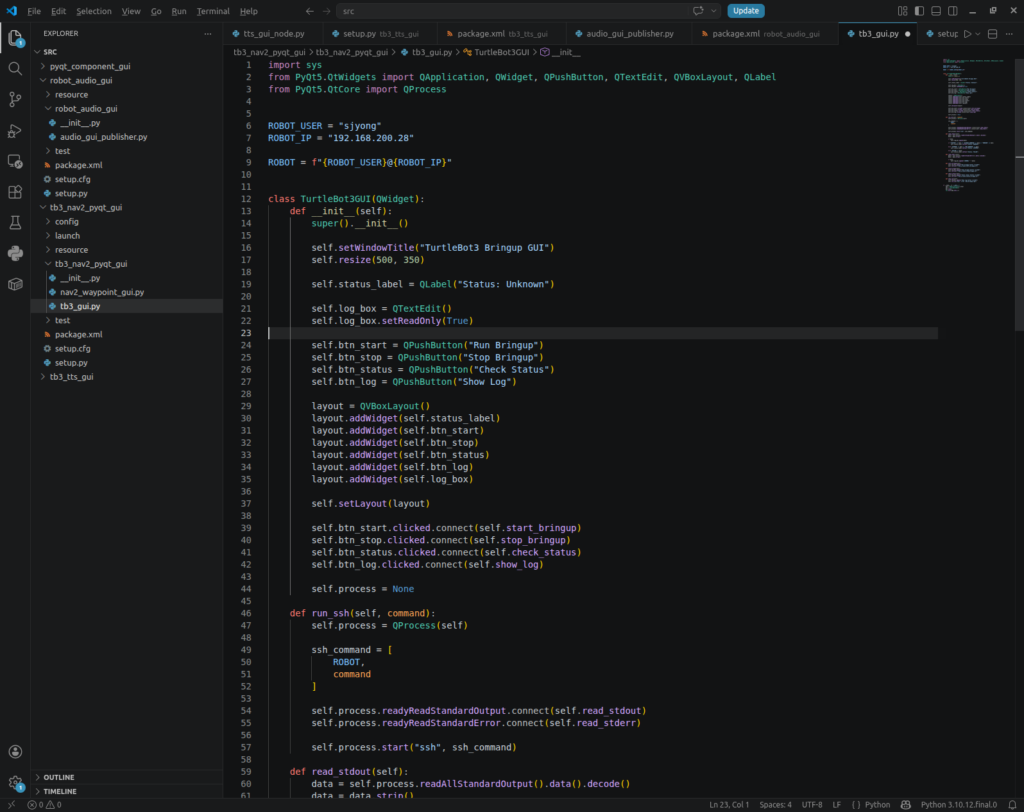Open Run and Debug view icon
The width and height of the screenshot is (1024, 812).
tap(15, 131)
